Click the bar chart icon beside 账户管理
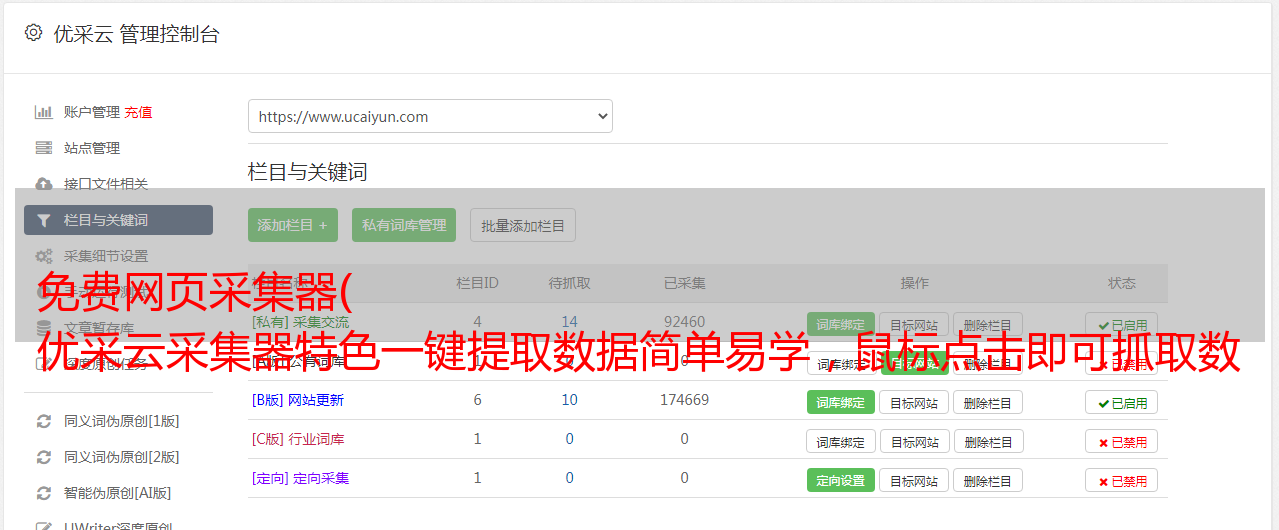This screenshot has height=530, width=1279. click(x=44, y=112)
